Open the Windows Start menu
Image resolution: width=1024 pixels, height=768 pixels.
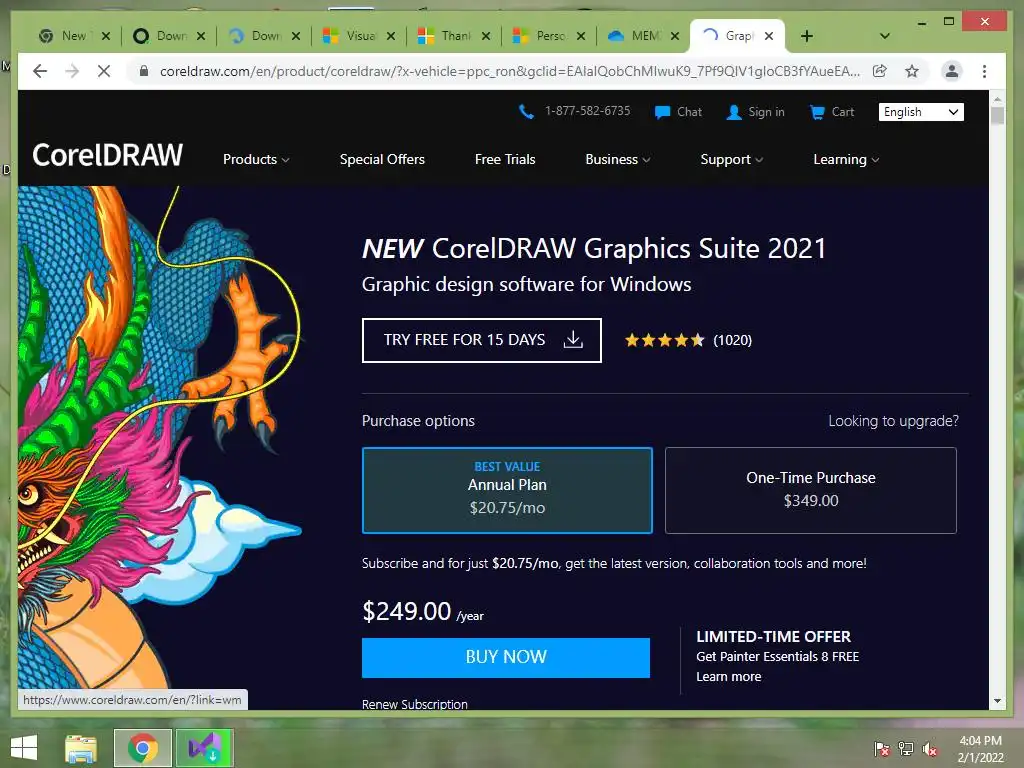point(24,748)
